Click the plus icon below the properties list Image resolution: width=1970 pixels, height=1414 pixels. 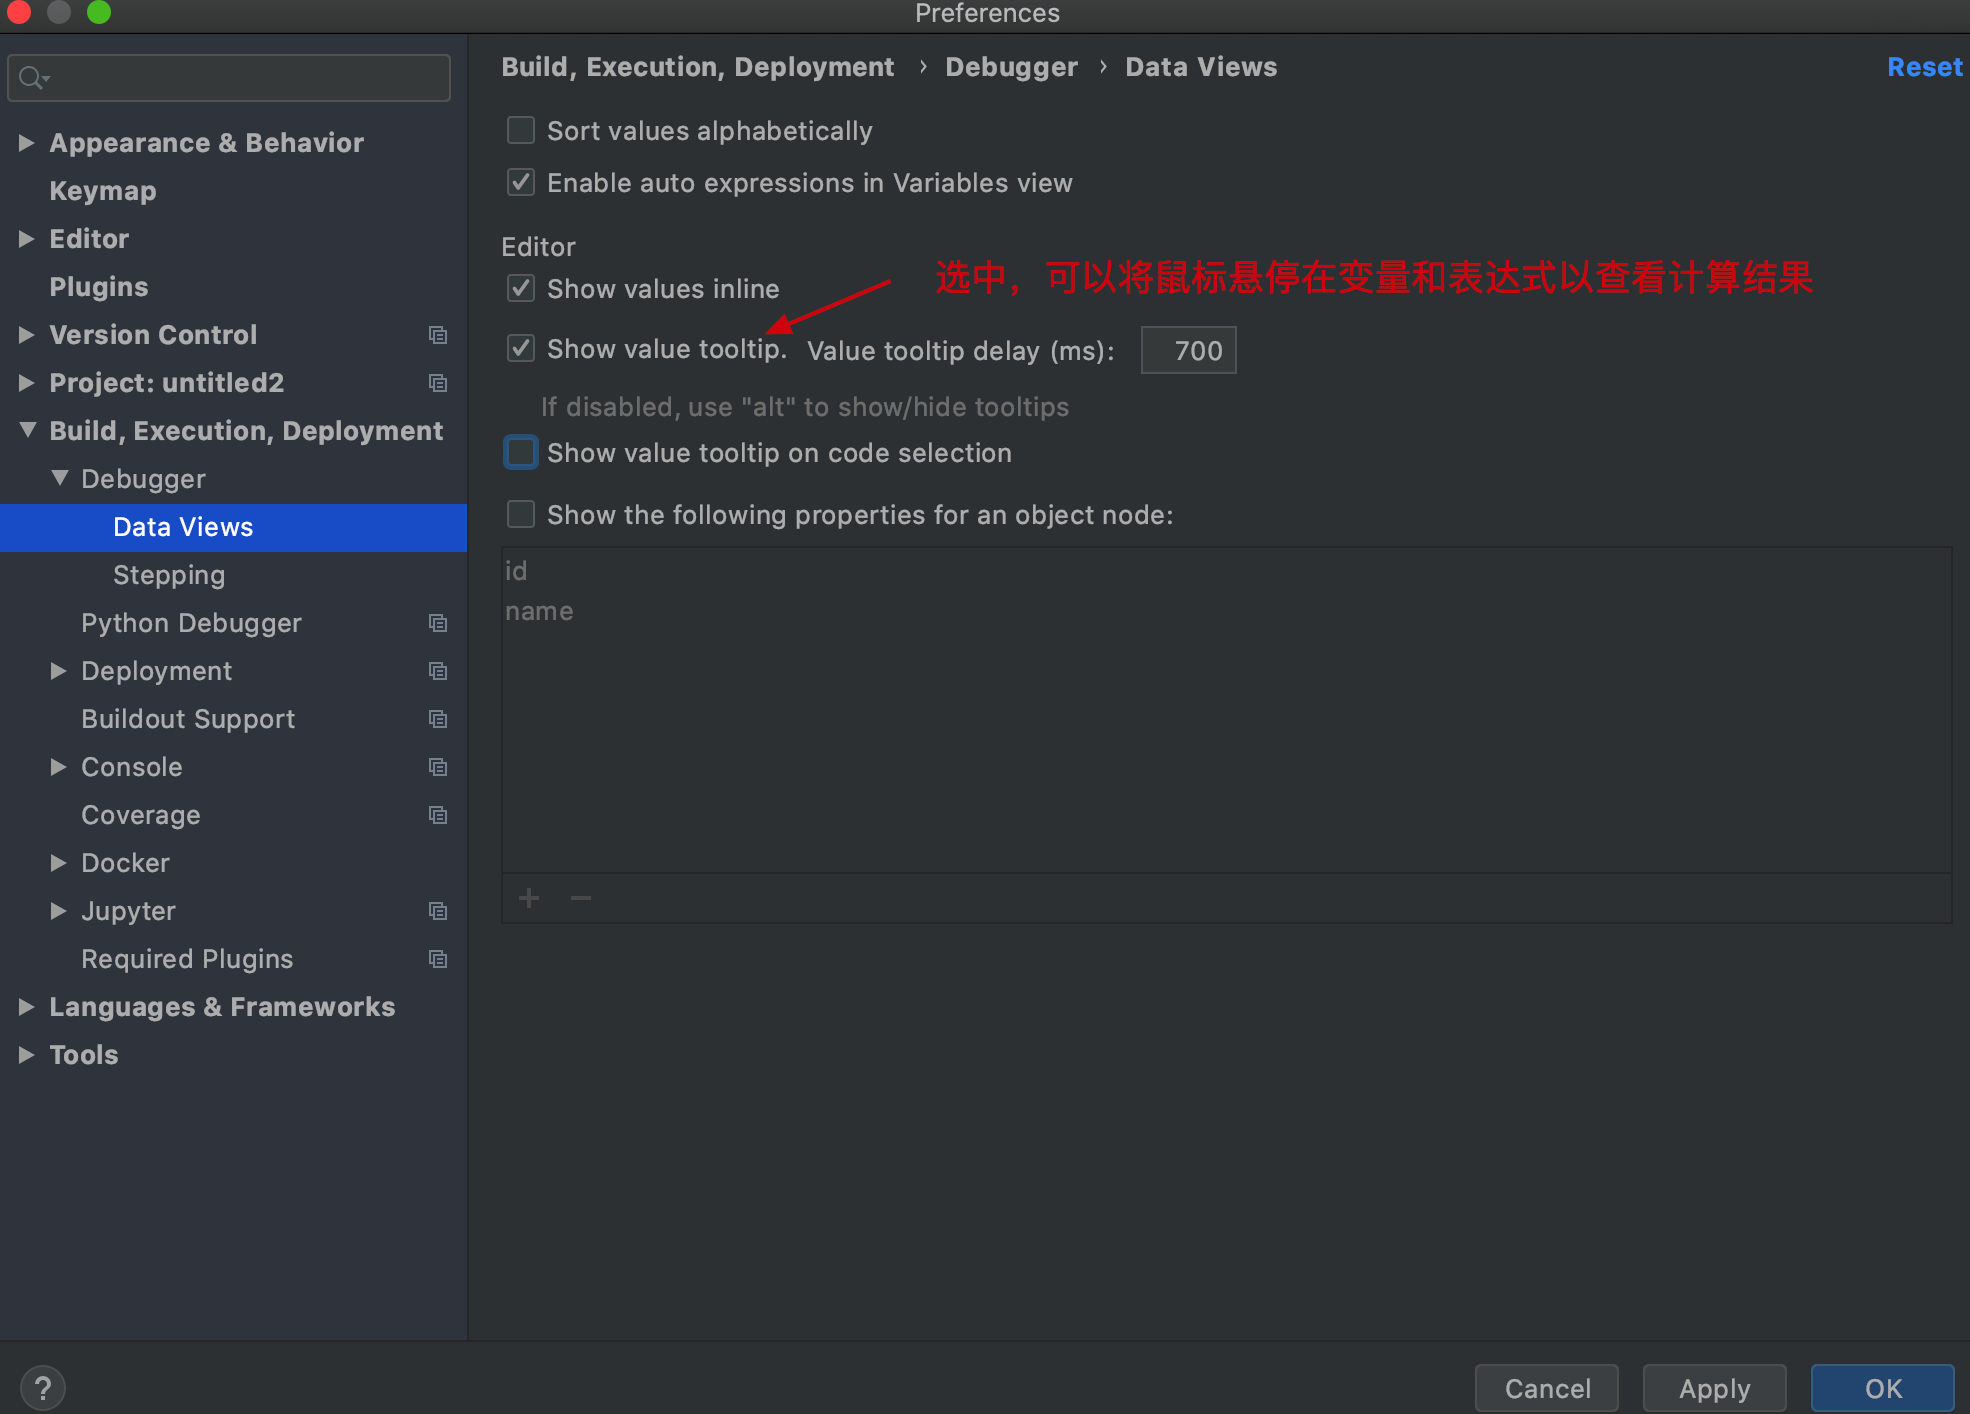click(529, 898)
